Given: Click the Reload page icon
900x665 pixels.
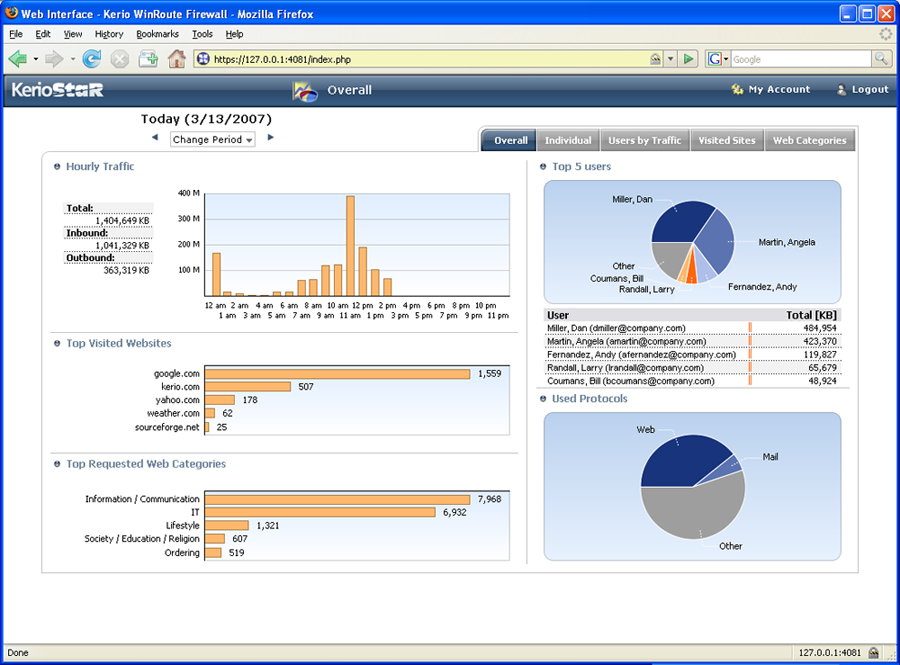Looking at the screenshot, I should point(91,59).
